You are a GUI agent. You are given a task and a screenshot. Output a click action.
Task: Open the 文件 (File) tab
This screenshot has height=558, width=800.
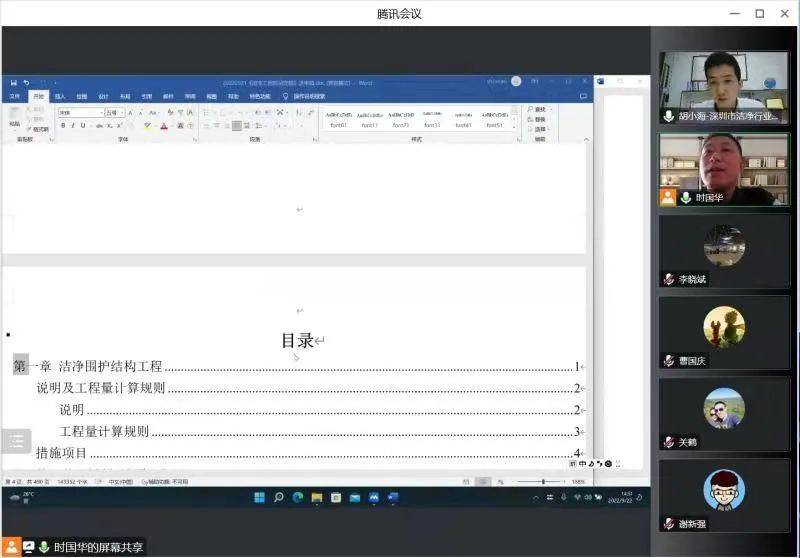(x=15, y=96)
